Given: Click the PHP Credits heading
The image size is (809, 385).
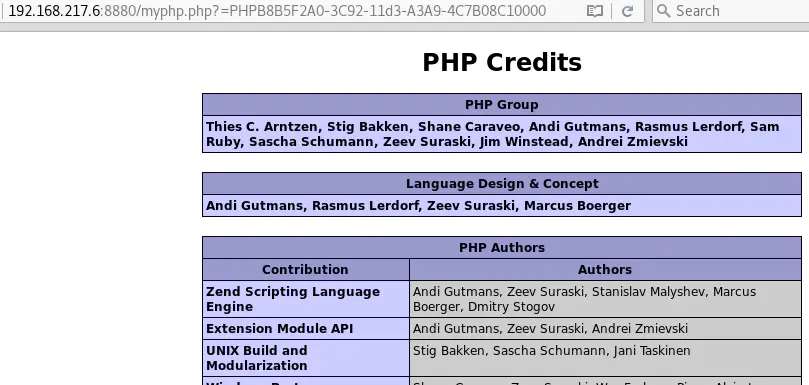Looking at the screenshot, I should pyautogui.click(x=501, y=62).
